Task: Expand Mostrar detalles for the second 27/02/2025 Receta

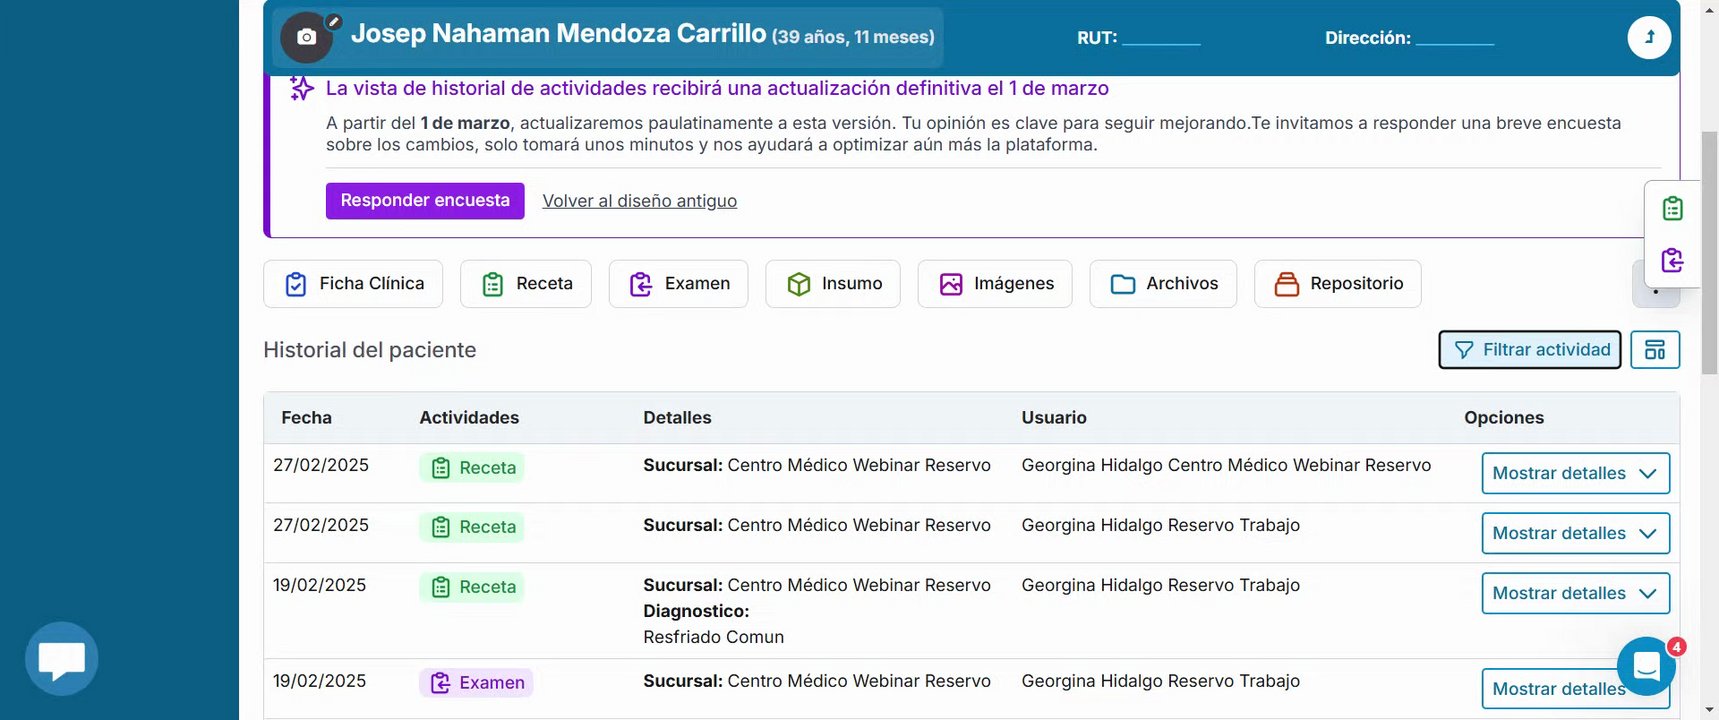Action: (x=1575, y=534)
